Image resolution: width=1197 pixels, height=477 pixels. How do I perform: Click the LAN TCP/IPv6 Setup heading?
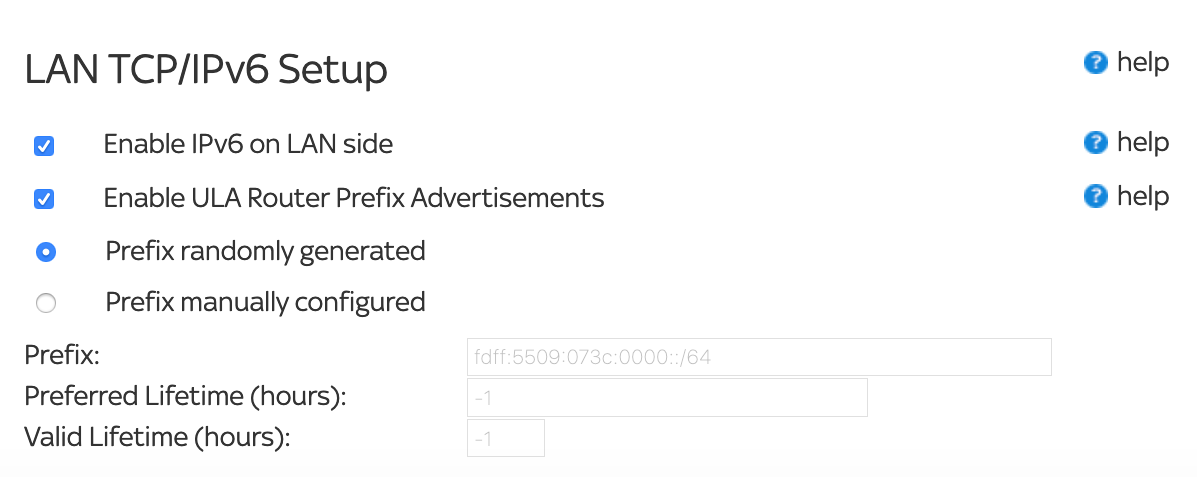click(205, 70)
